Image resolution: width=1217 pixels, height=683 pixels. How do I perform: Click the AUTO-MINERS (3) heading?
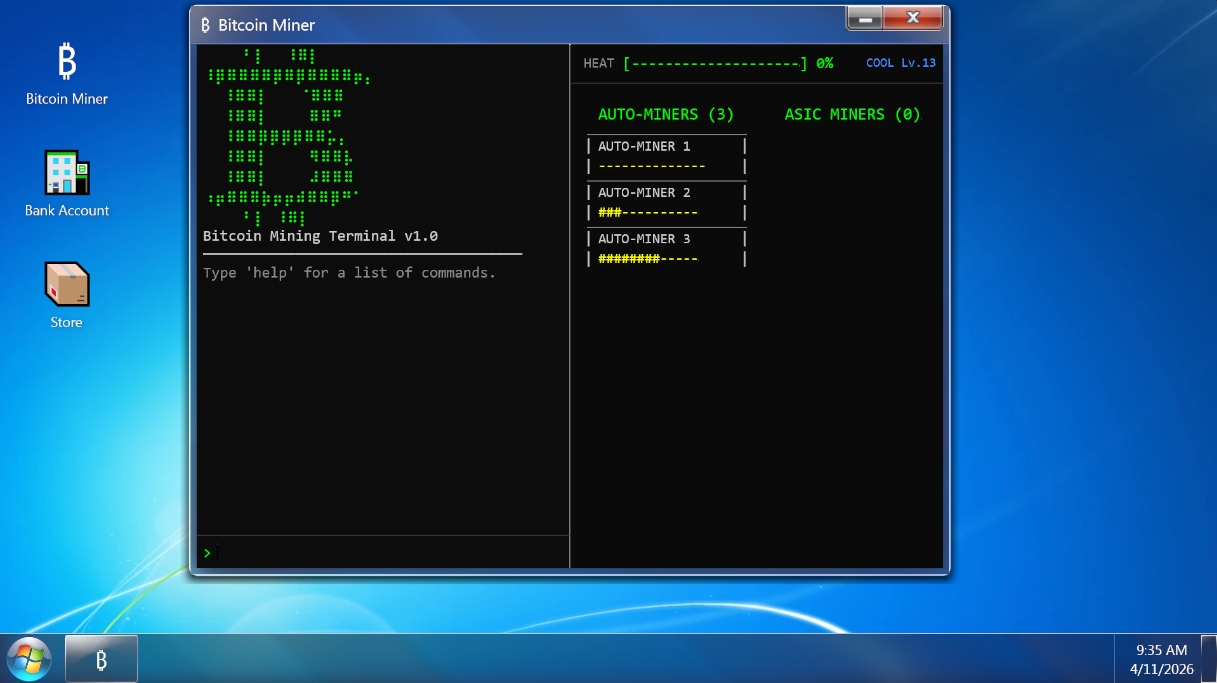(665, 115)
